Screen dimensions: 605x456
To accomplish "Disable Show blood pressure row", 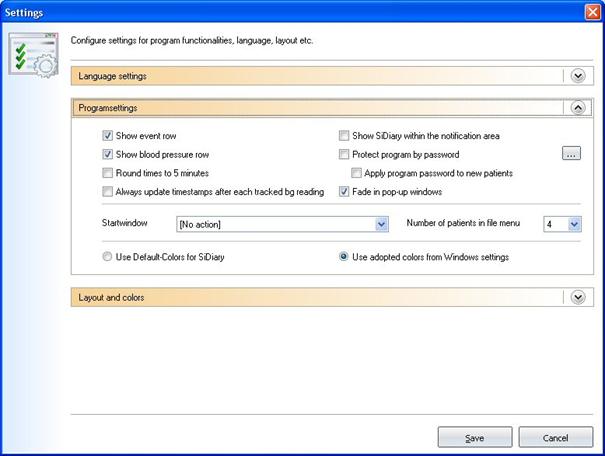I will [x=108, y=155].
